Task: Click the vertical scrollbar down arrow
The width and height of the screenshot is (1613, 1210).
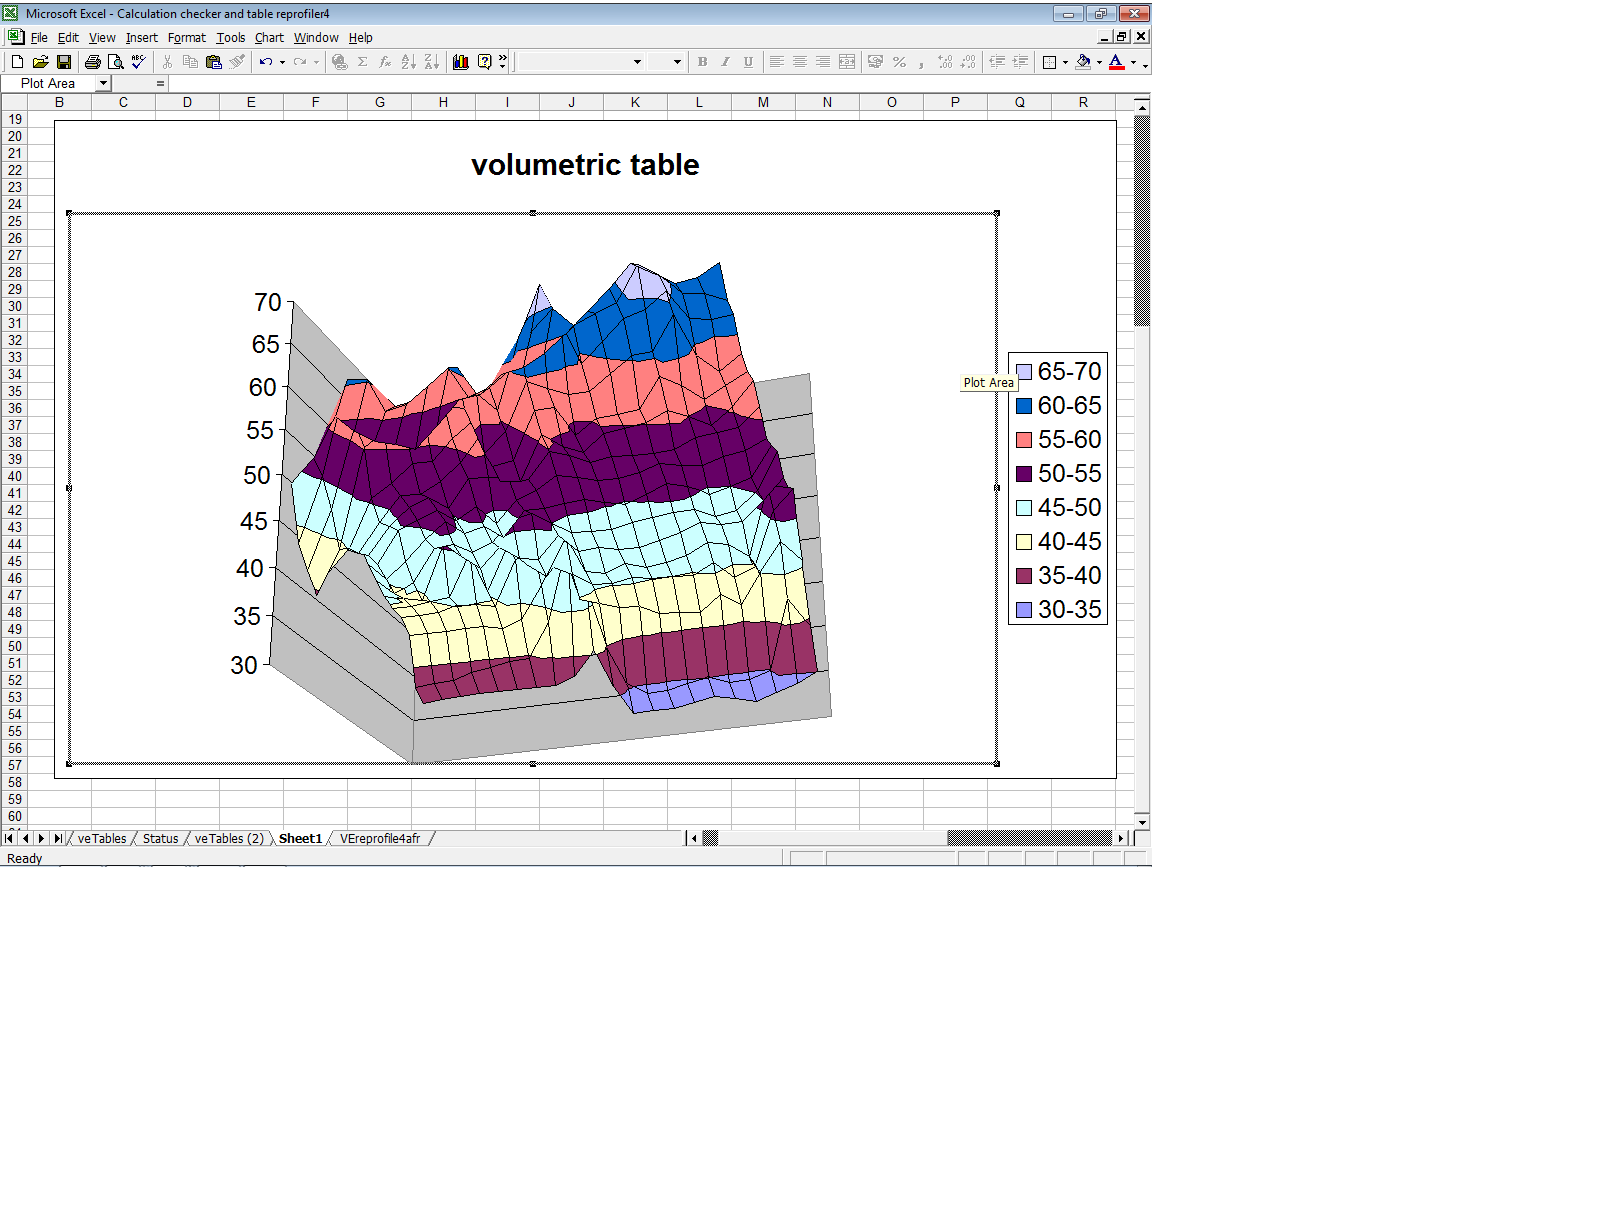Action: [1142, 822]
